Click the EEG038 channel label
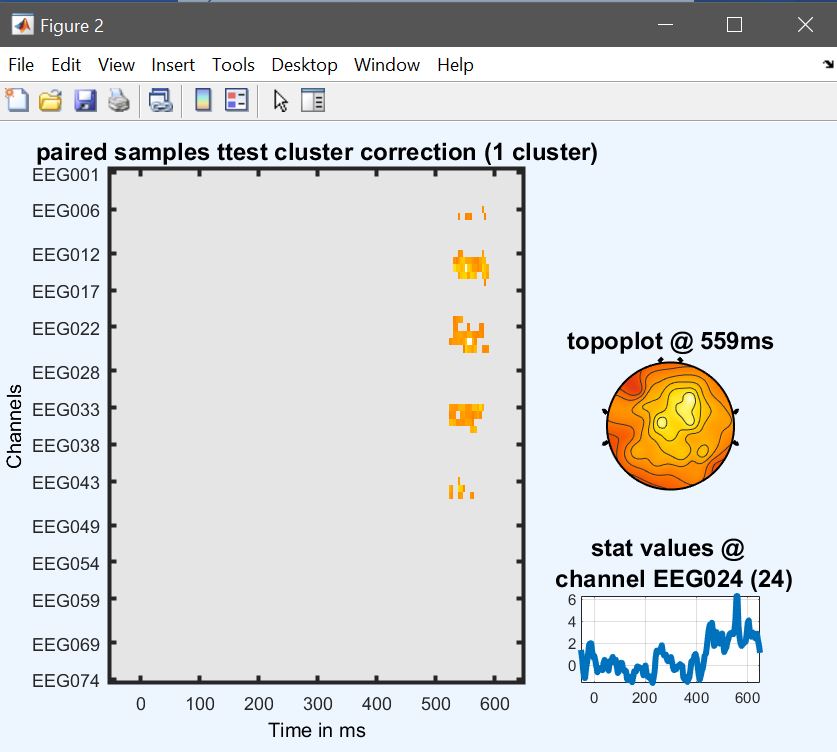The width and height of the screenshot is (837, 752). click(x=66, y=446)
